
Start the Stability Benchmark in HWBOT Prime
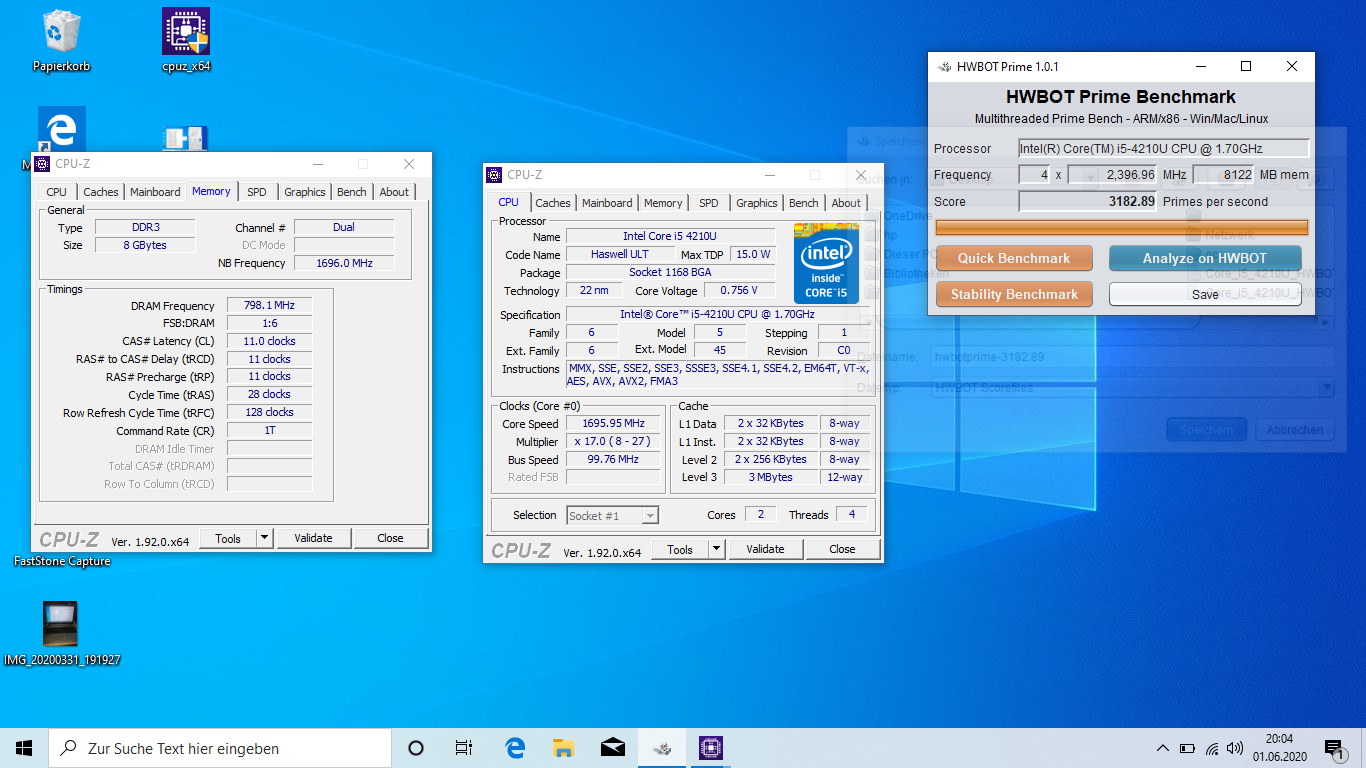(x=1014, y=294)
